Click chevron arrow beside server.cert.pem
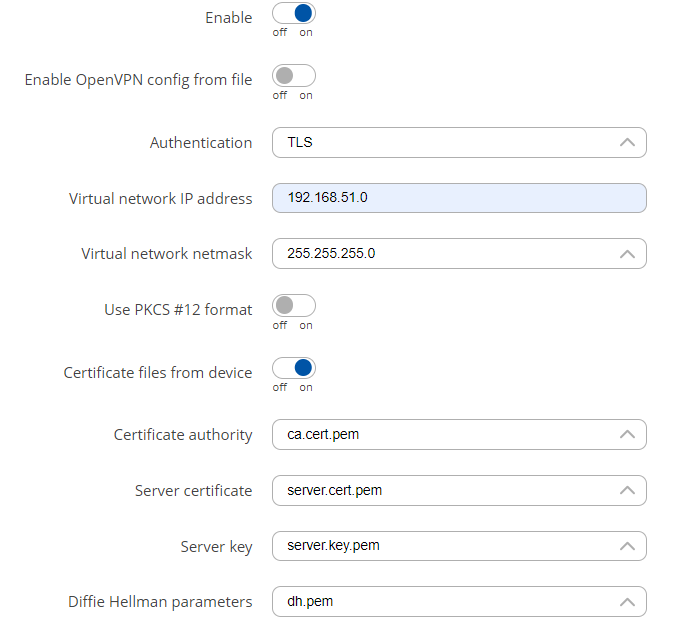This screenshot has width=690, height=629. pos(627,490)
